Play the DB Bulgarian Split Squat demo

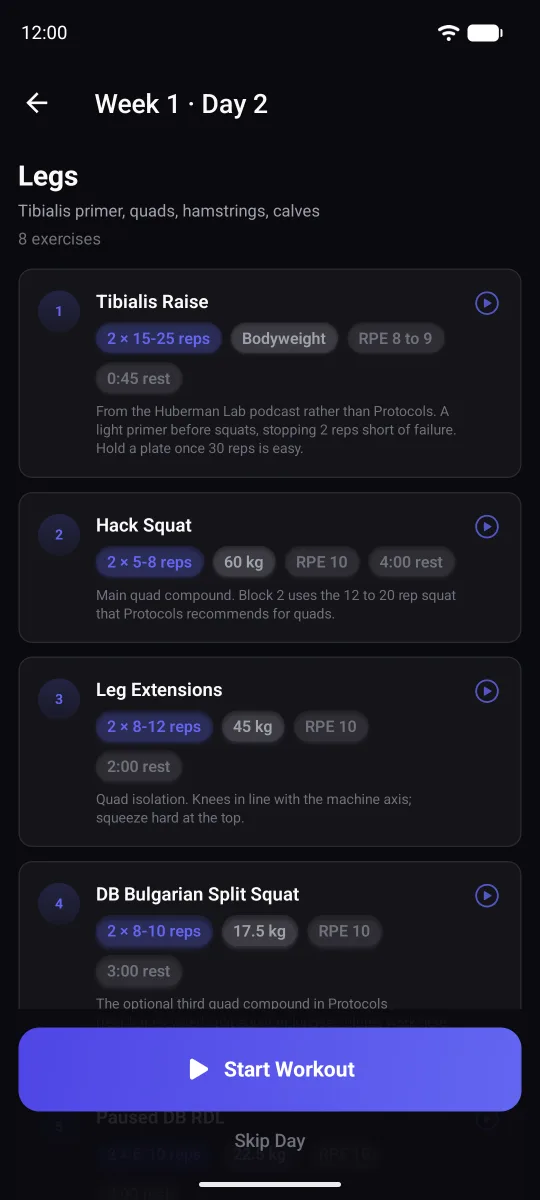tap(487, 895)
